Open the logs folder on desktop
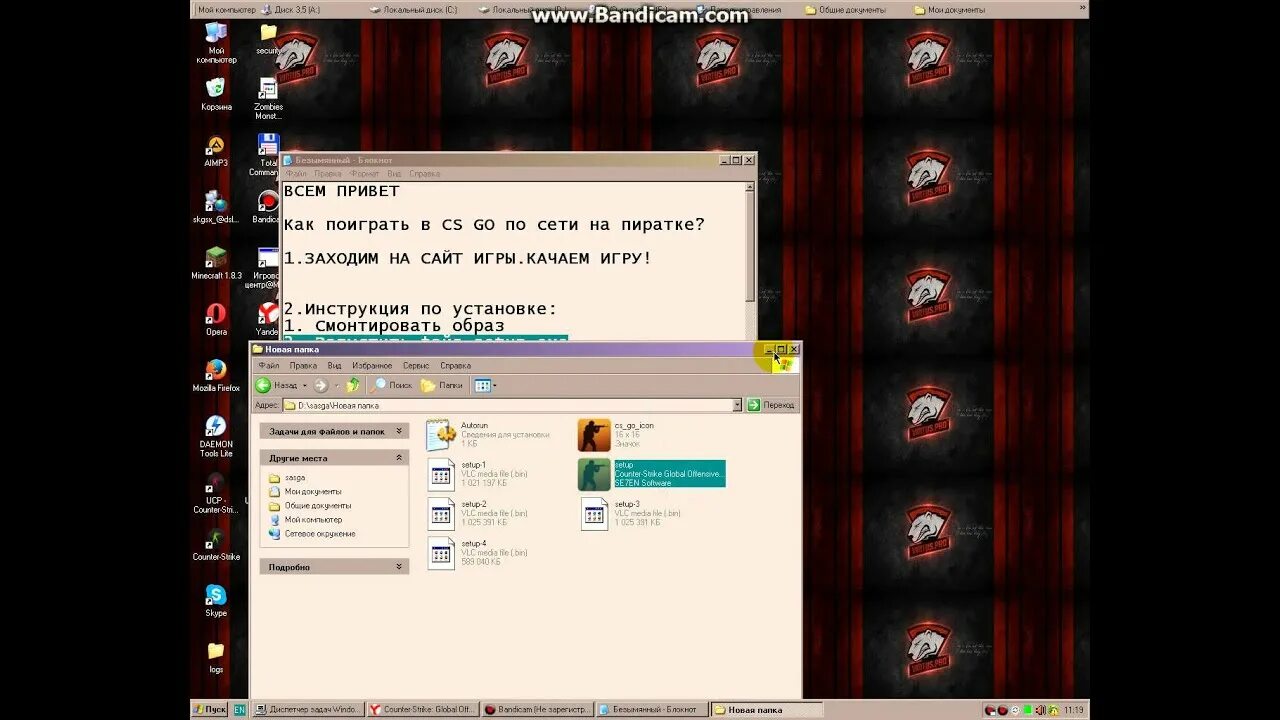Viewport: 1280px width, 720px height. tap(216, 658)
